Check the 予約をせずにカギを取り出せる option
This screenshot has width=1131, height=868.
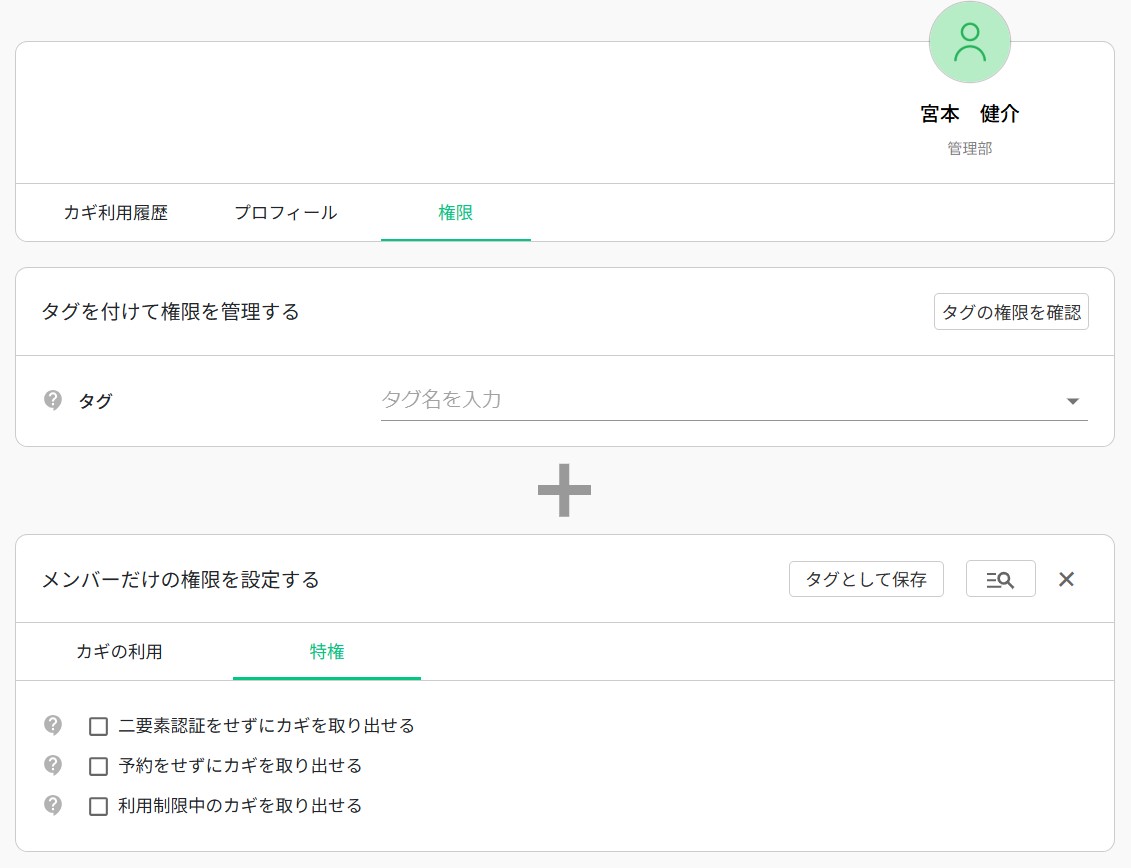click(x=98, y=766)
